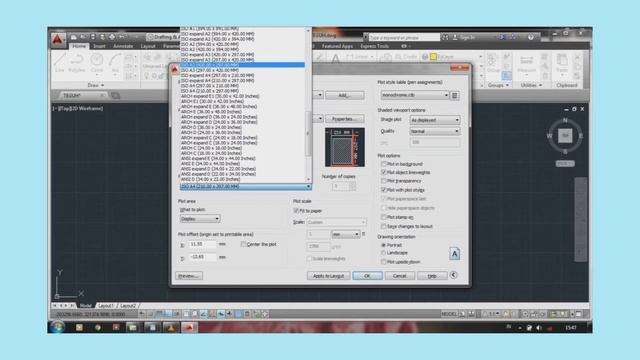Switch to the Insert ribbon tab

99,46
